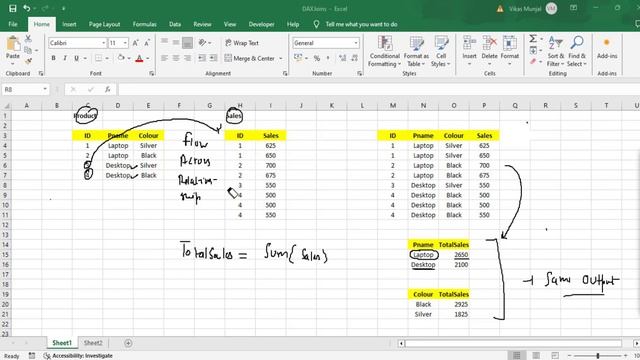
Task: Click Increase Decimal icon
Action: pos(342,58)
